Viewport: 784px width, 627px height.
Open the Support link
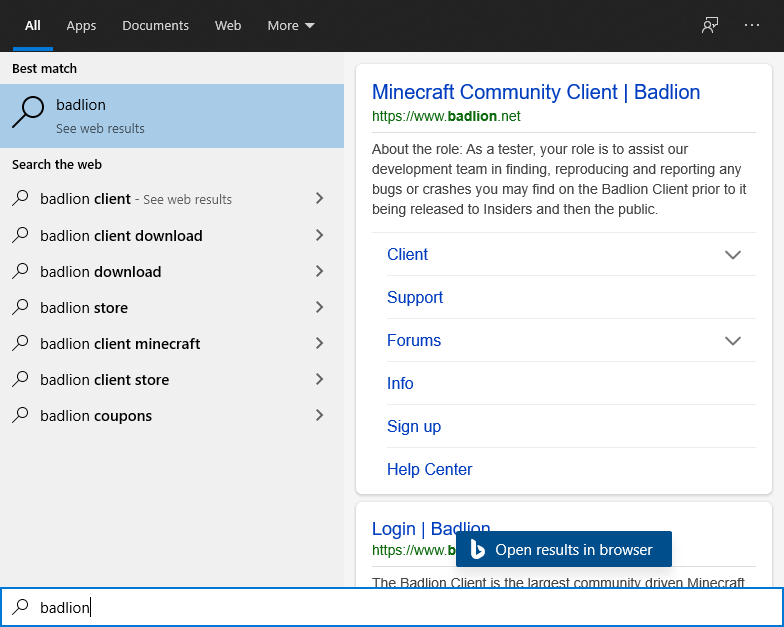tap(415, 298)
